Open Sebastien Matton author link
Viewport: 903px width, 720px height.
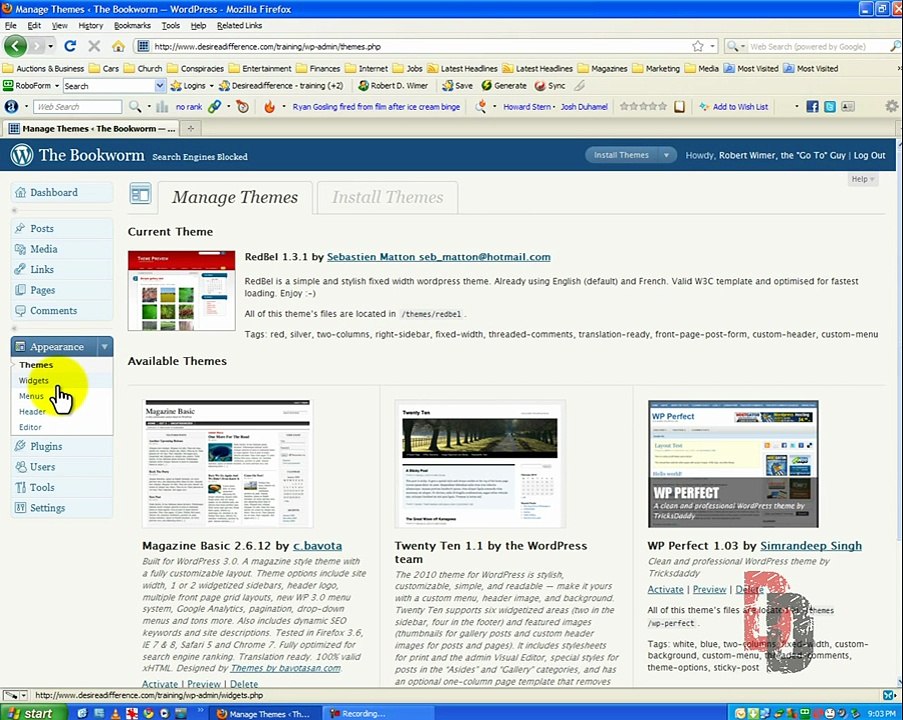(x=438, y=257)
